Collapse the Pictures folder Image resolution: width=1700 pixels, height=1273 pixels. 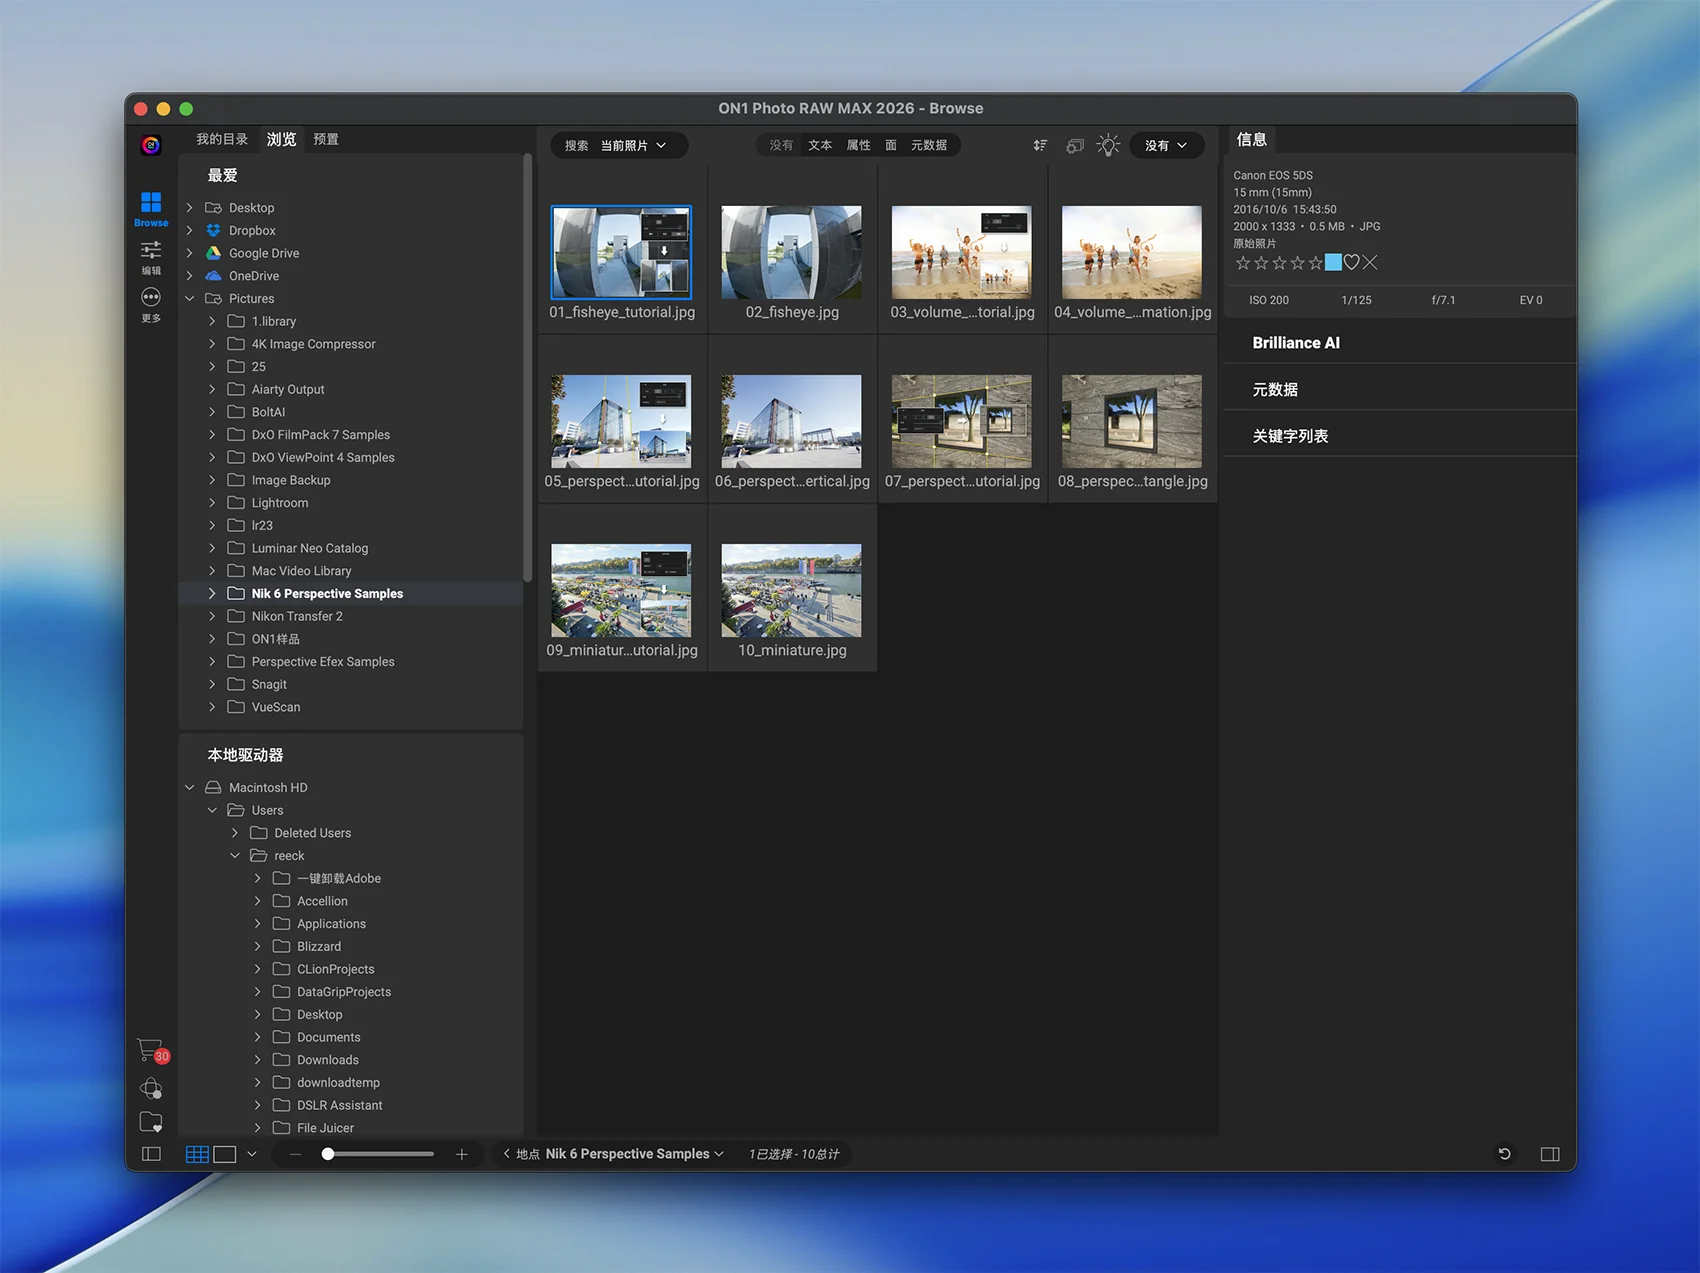pos(190,299)
